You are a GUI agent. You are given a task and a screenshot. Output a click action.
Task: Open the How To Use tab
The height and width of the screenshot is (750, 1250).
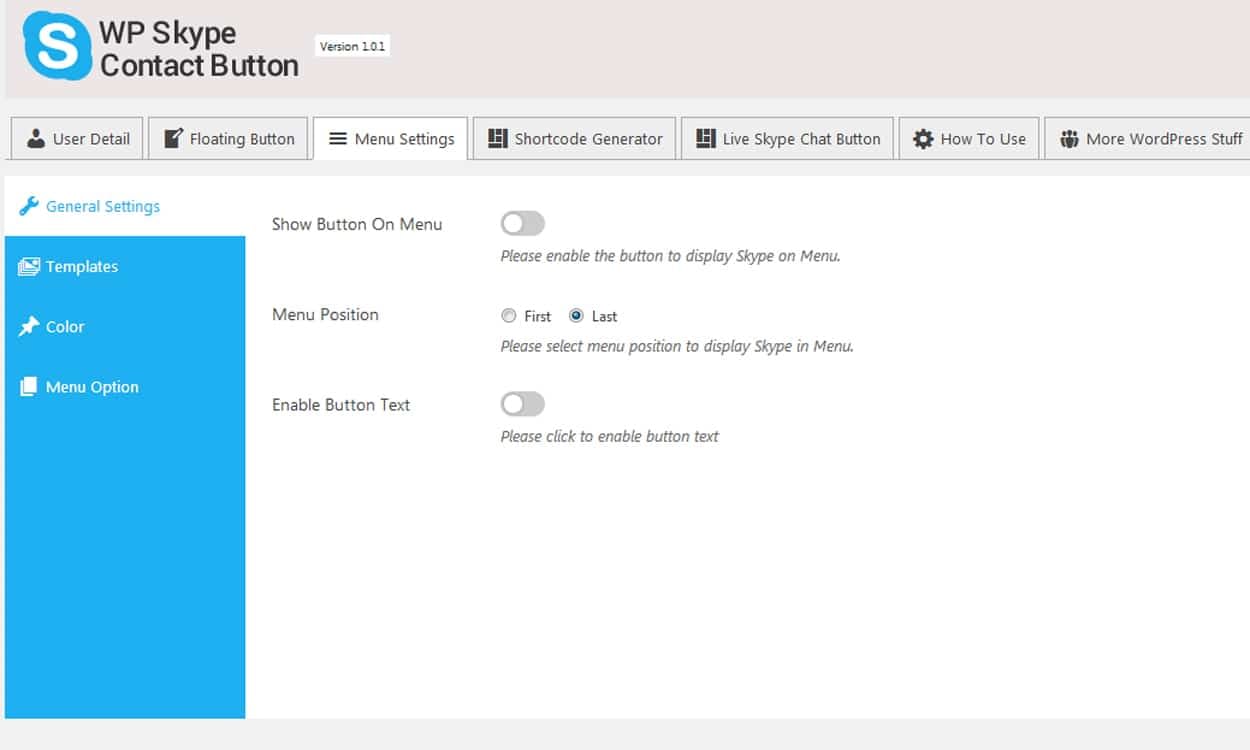pos(969,139)
